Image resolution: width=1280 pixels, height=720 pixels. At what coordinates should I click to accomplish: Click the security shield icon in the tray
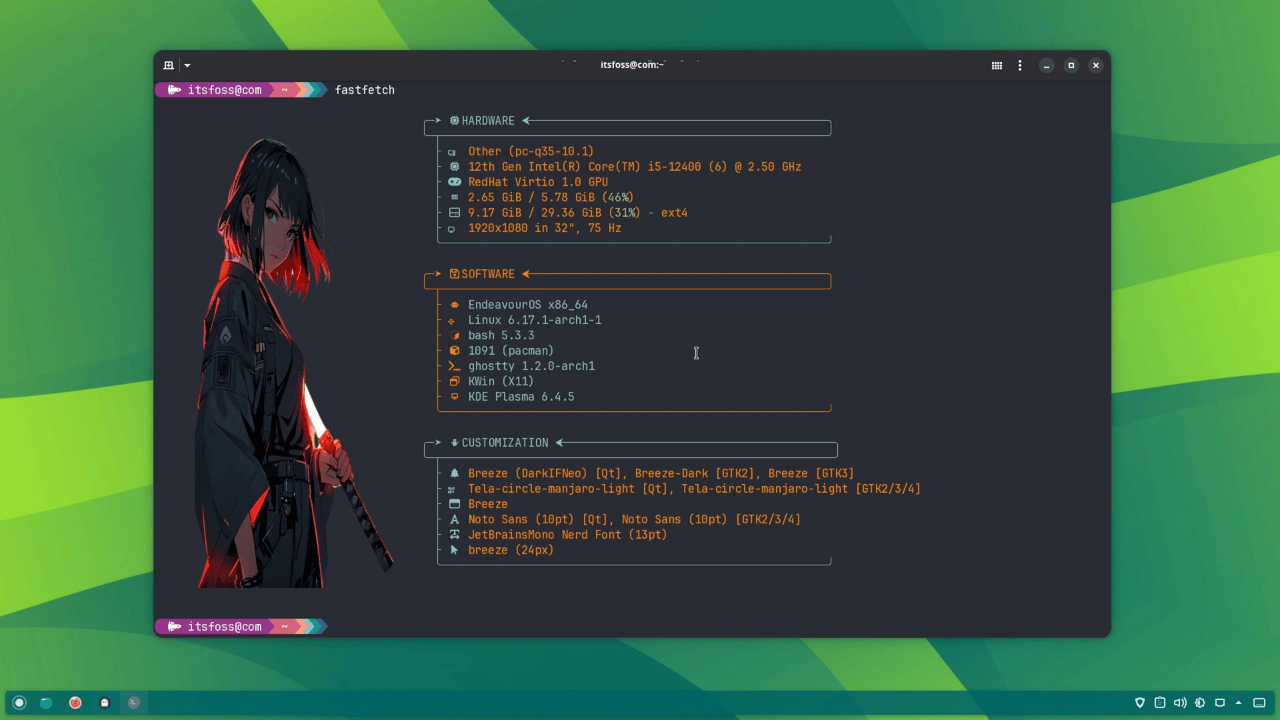1140,702
